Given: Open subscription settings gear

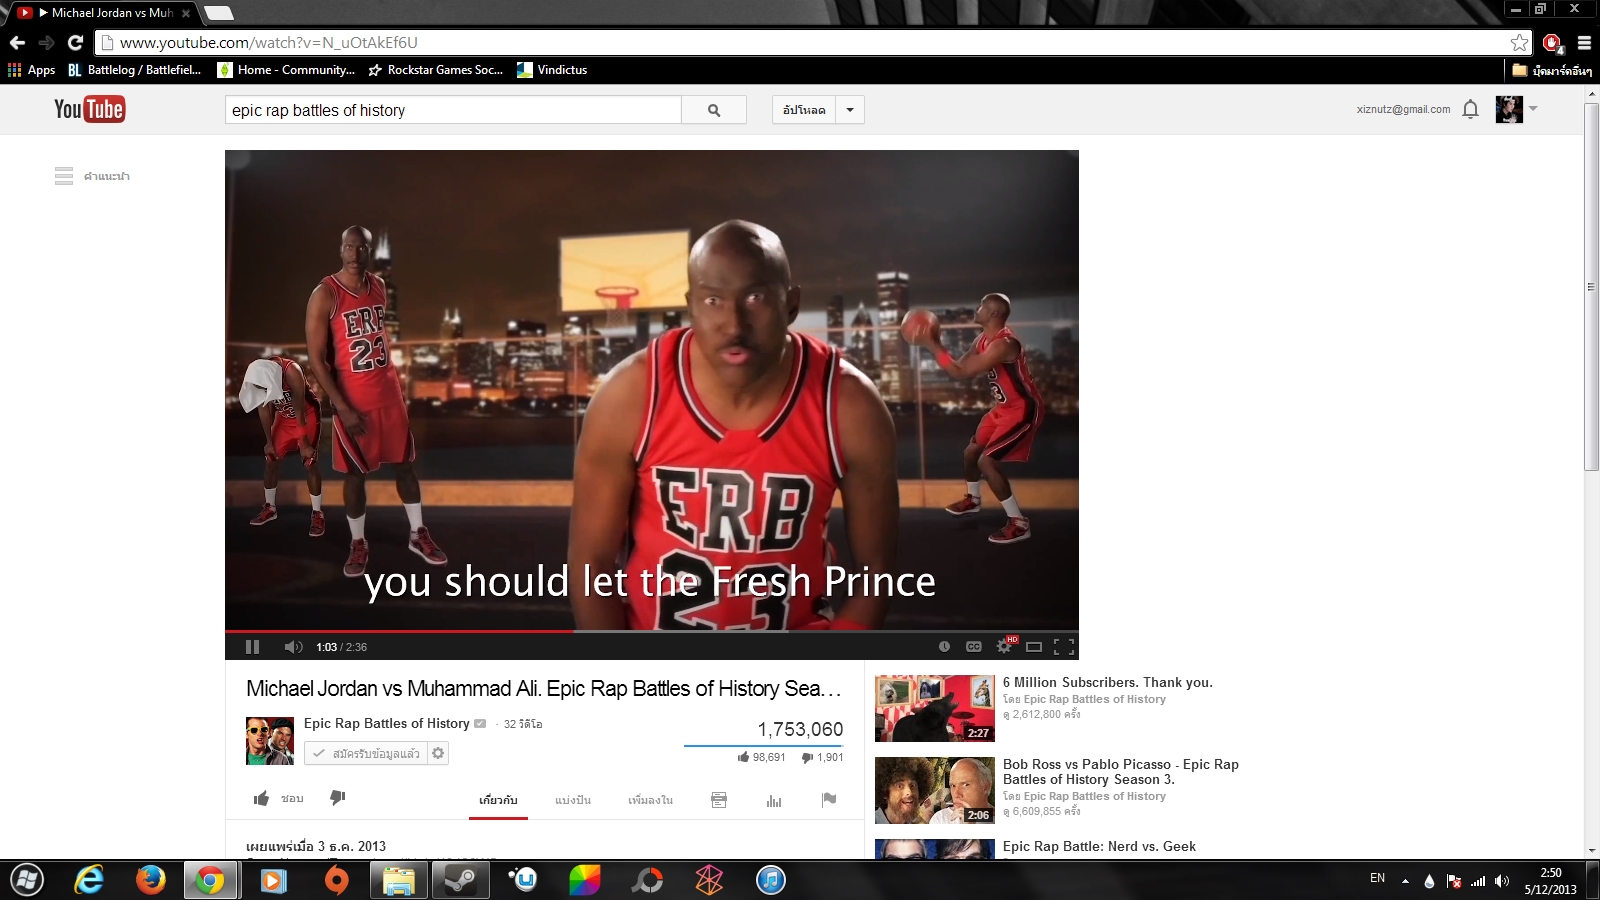Looking at the screenshot, I should click(438, 753).
